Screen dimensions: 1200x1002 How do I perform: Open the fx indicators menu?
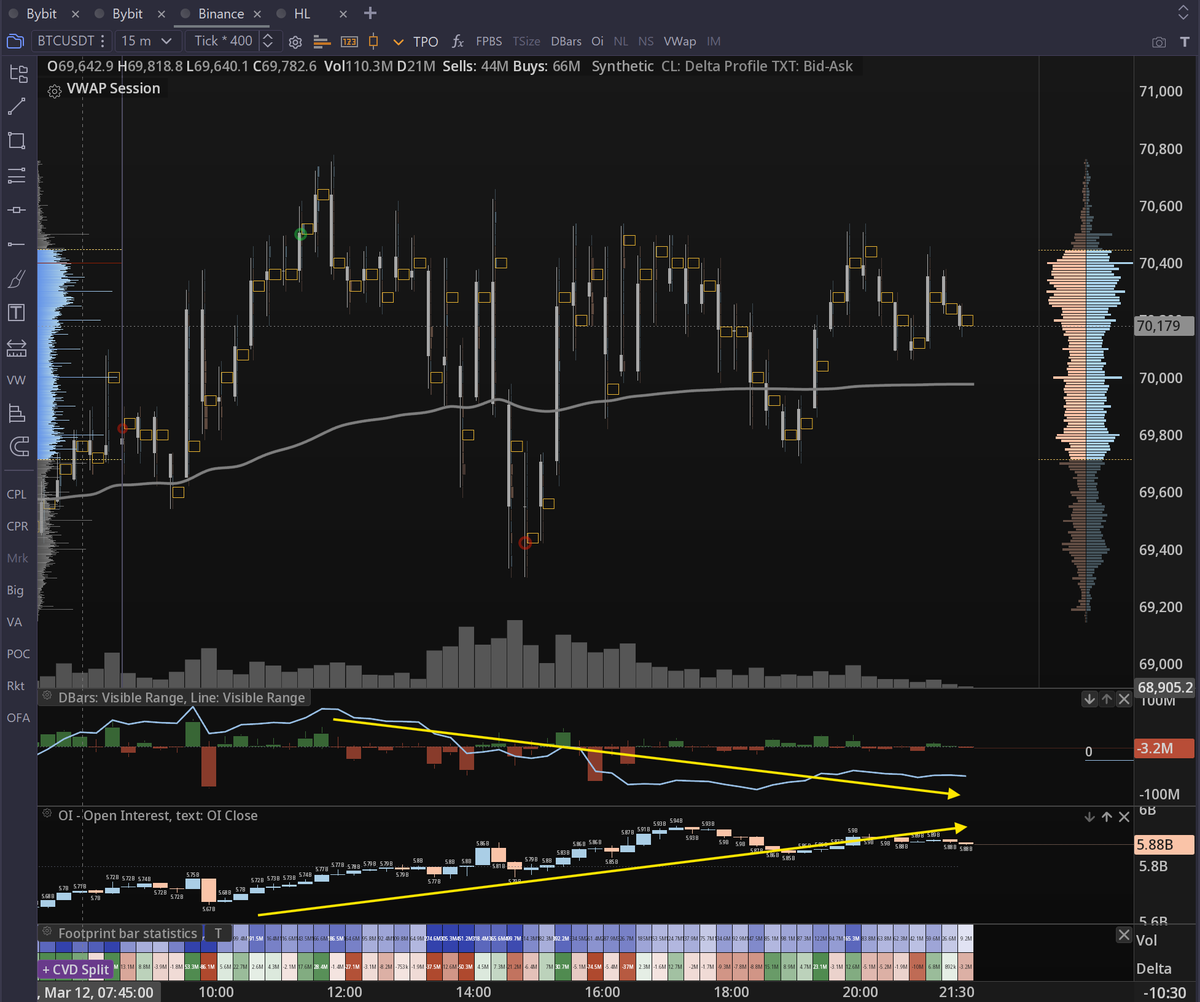(x=458, y=42)
